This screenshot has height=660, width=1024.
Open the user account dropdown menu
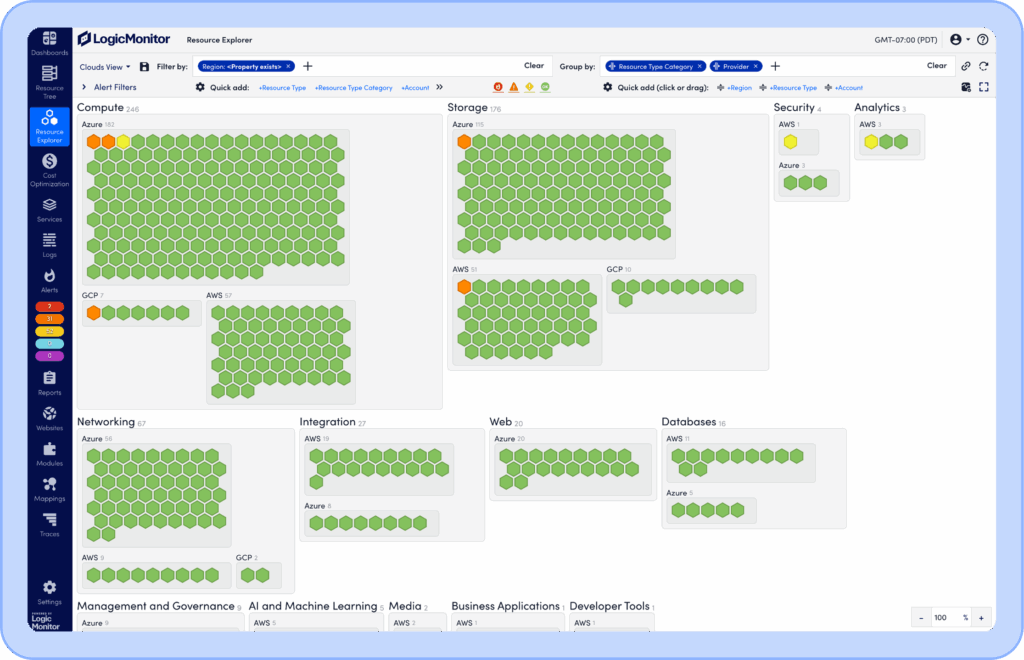click(x=960, y=40)
